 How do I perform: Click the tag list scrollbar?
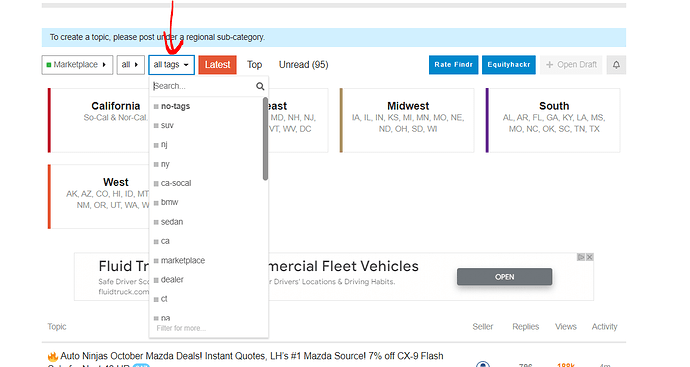pos(265,139)
